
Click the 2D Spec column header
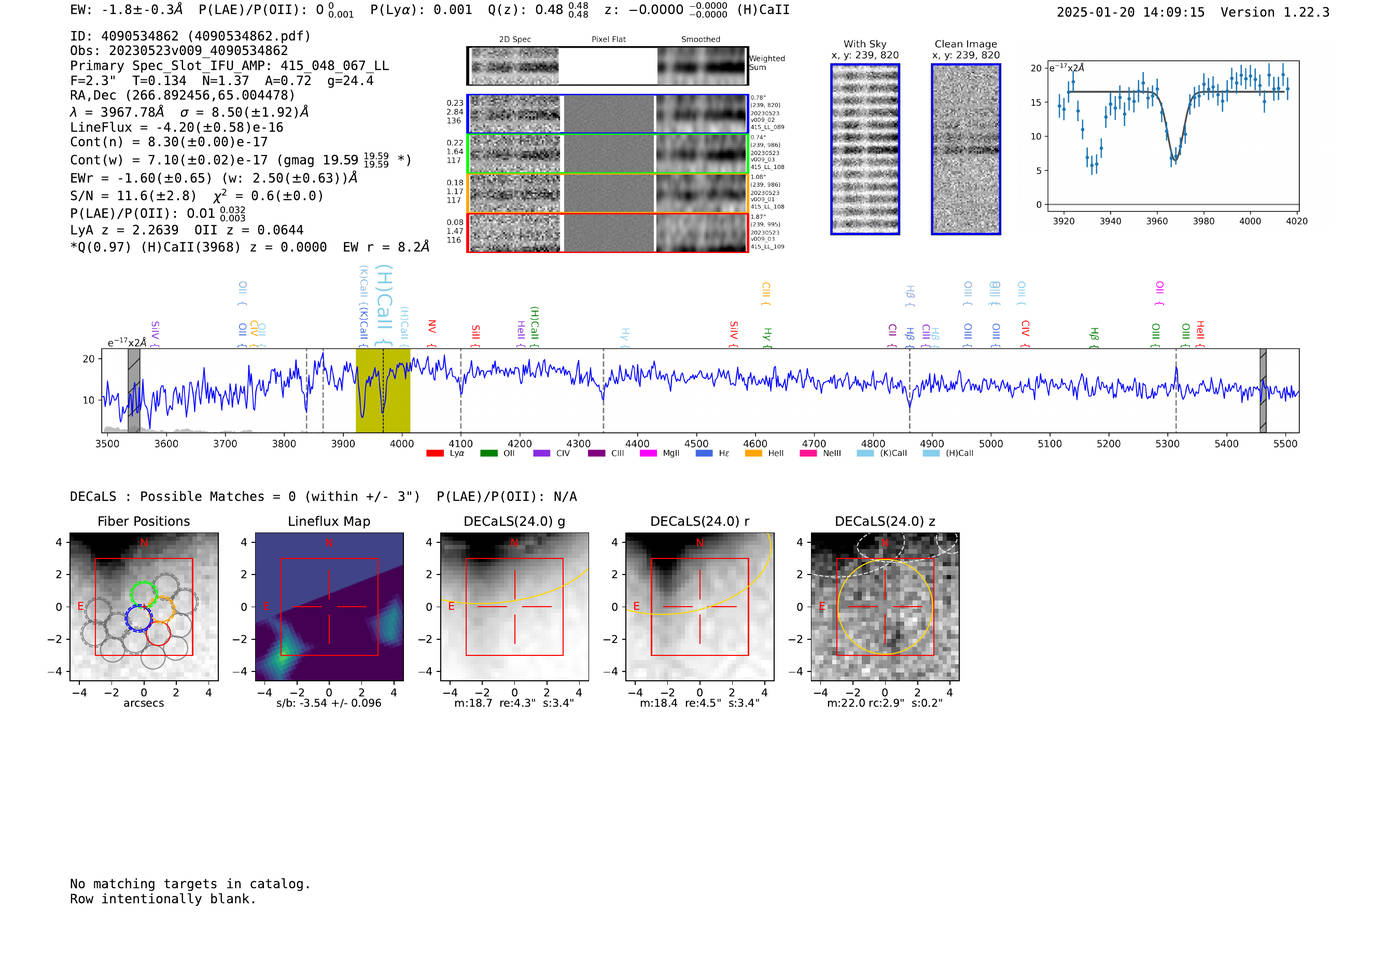click(515, 40)
